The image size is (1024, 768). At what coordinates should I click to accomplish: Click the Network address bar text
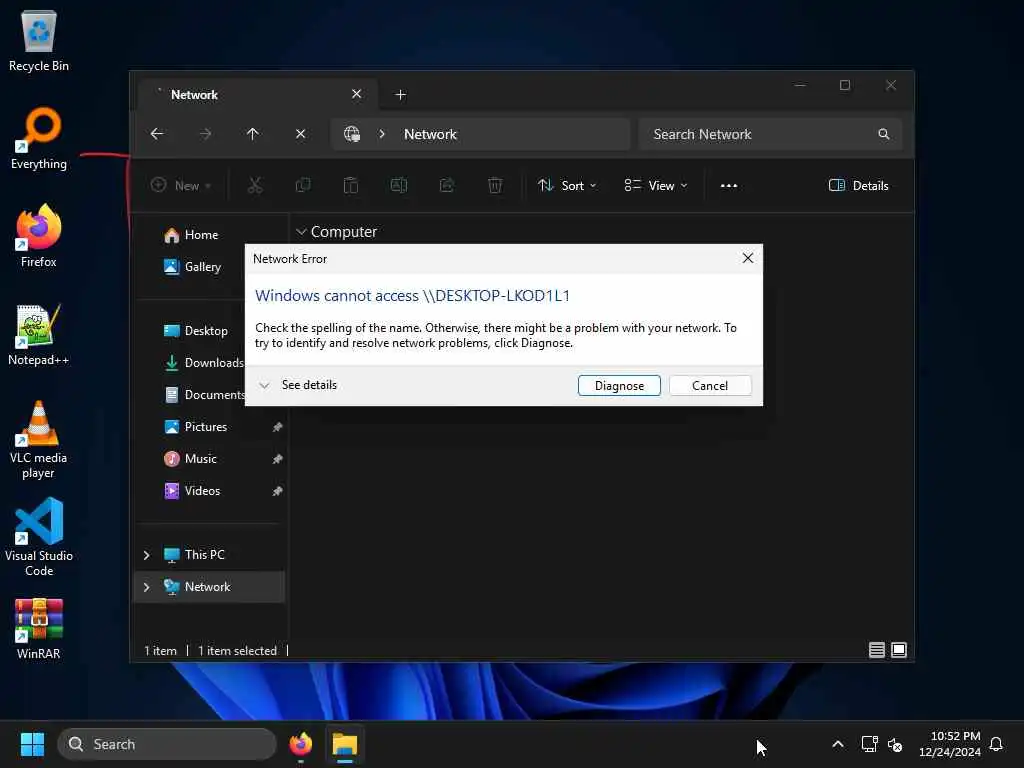pyautogui.click(x=430, y=134)
